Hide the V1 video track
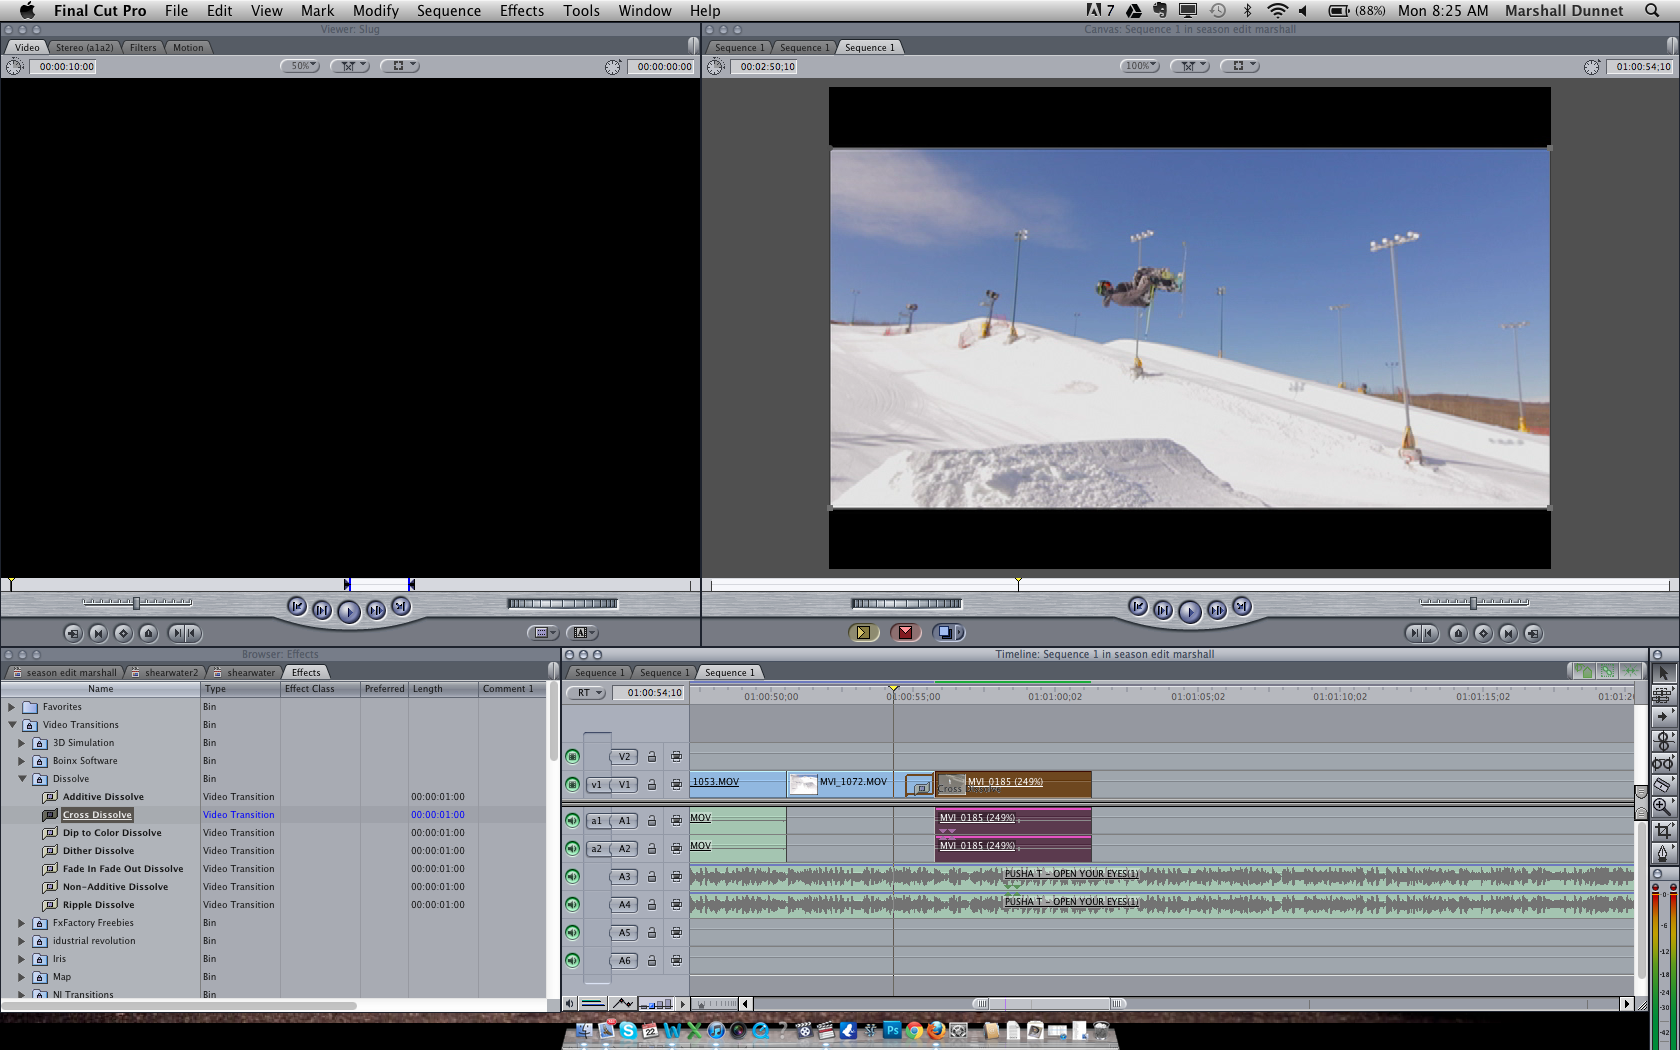 (x=572, y=785)
